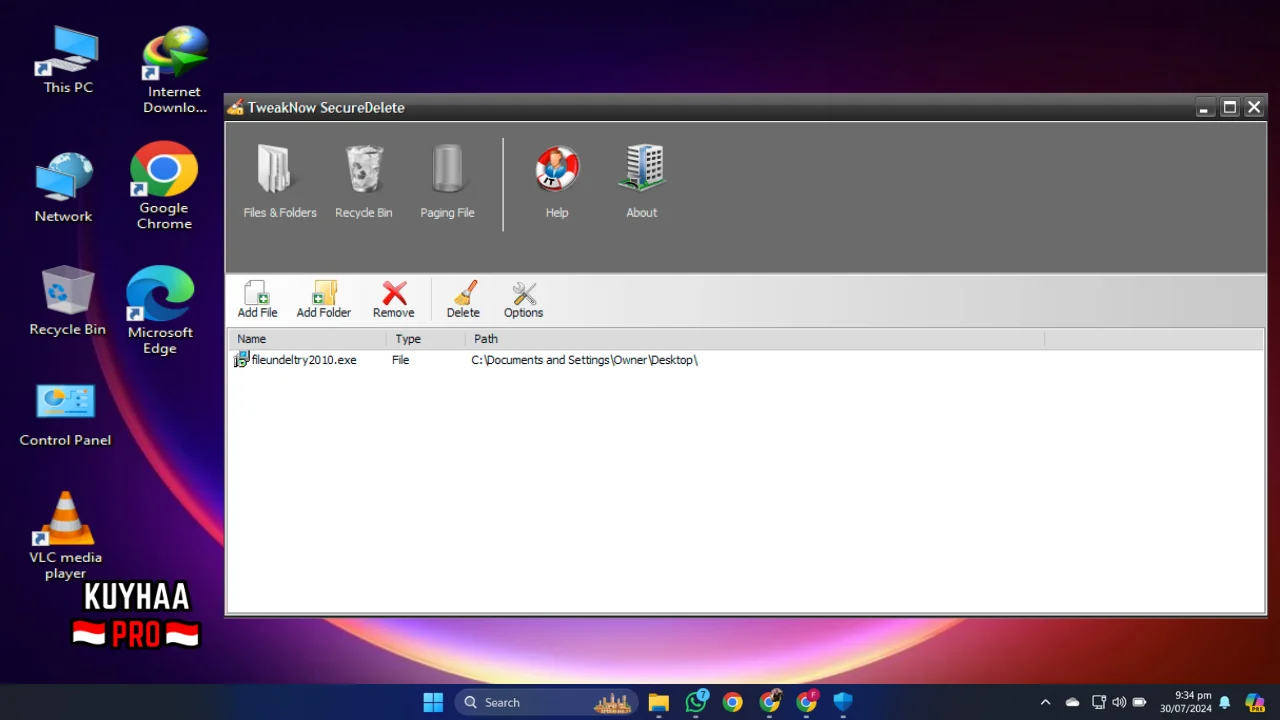This screenshot has width=1280, height=720.
Task: Open WhatsApp from the taskbar
Action: tap(696, 702)
